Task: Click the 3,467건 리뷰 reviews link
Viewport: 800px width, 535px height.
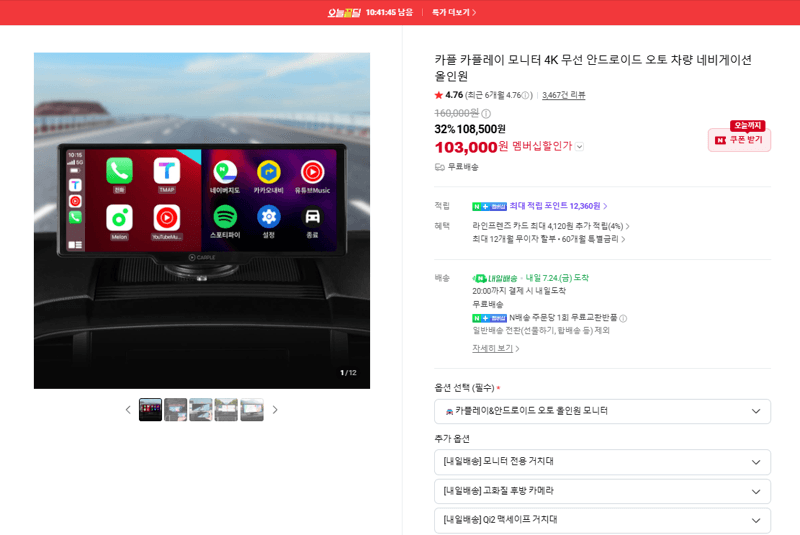Action: pyautogui.click(x=563, y=95)
